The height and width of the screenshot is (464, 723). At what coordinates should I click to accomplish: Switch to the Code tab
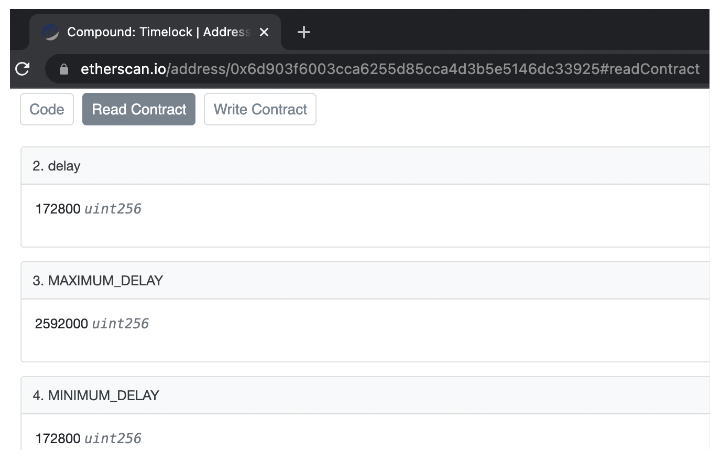(47, 109)
